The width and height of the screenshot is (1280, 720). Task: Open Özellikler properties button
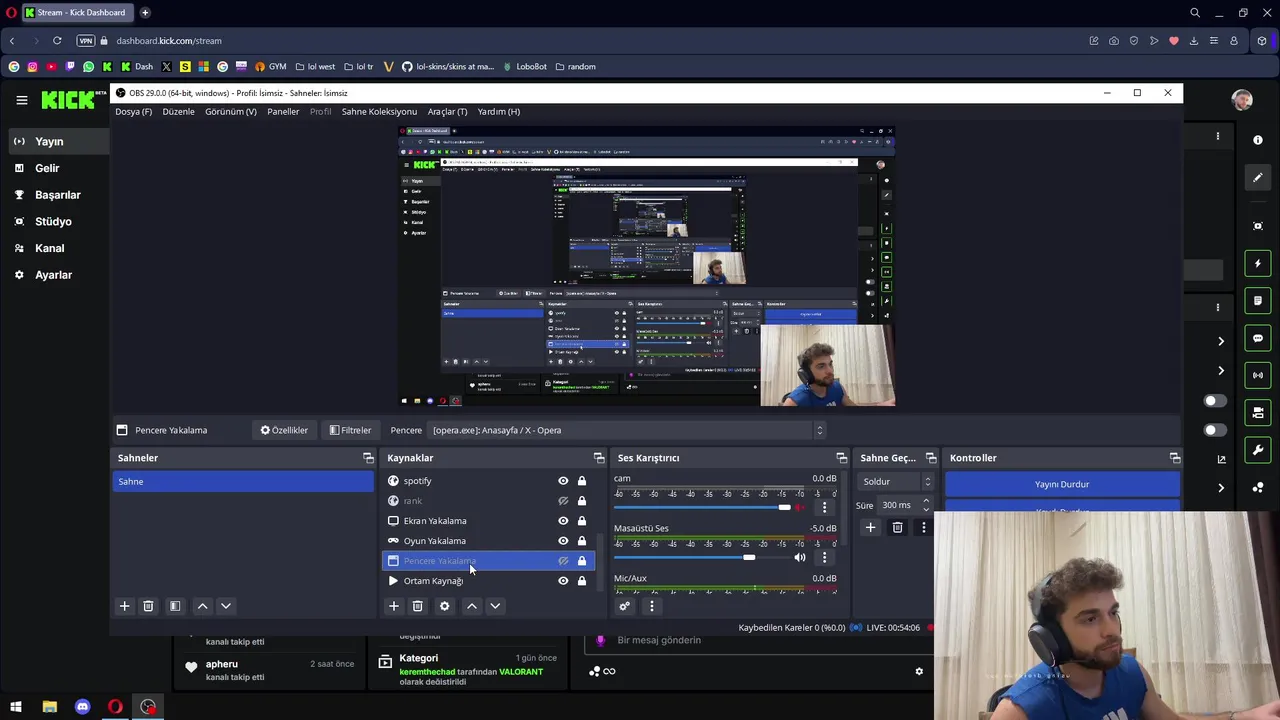(284, 430)
